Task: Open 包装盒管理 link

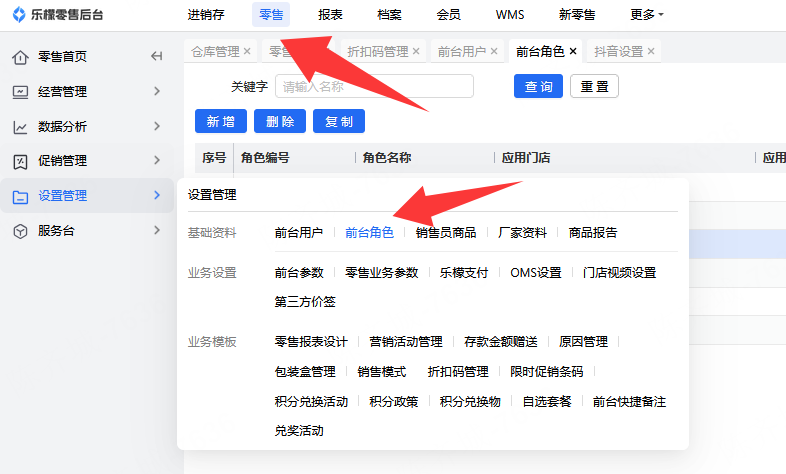Action: click(305, 372)
